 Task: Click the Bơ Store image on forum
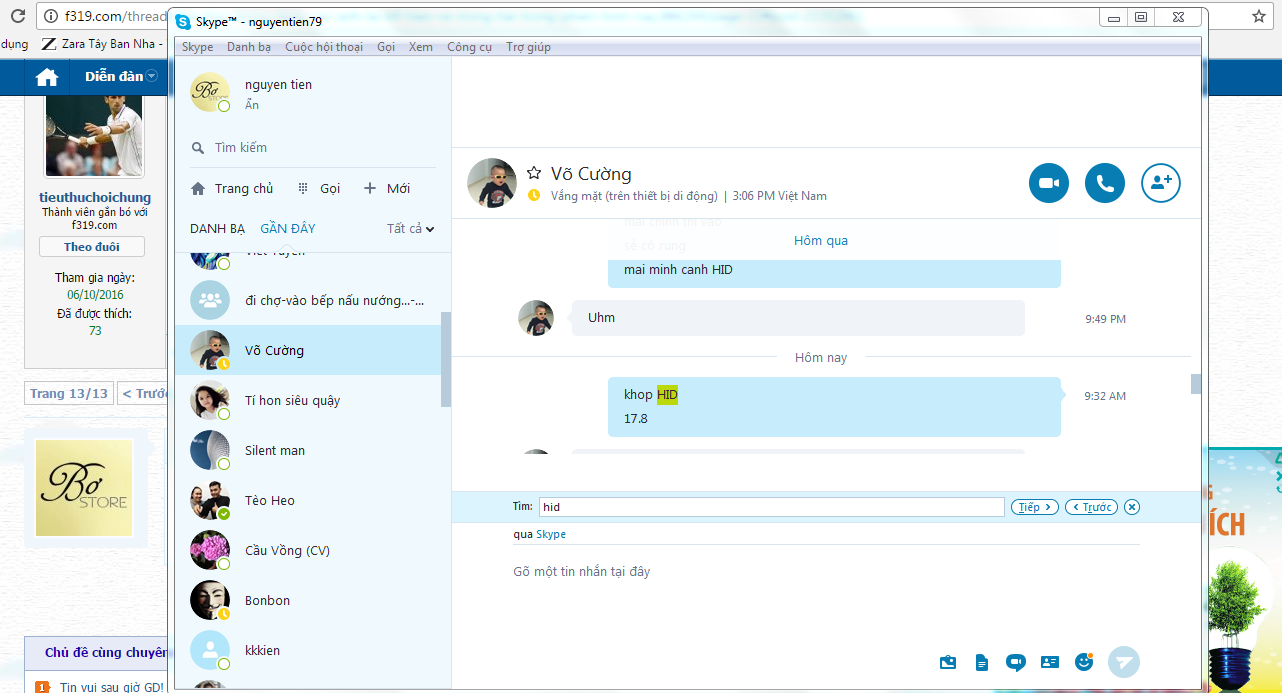[84, 487]
